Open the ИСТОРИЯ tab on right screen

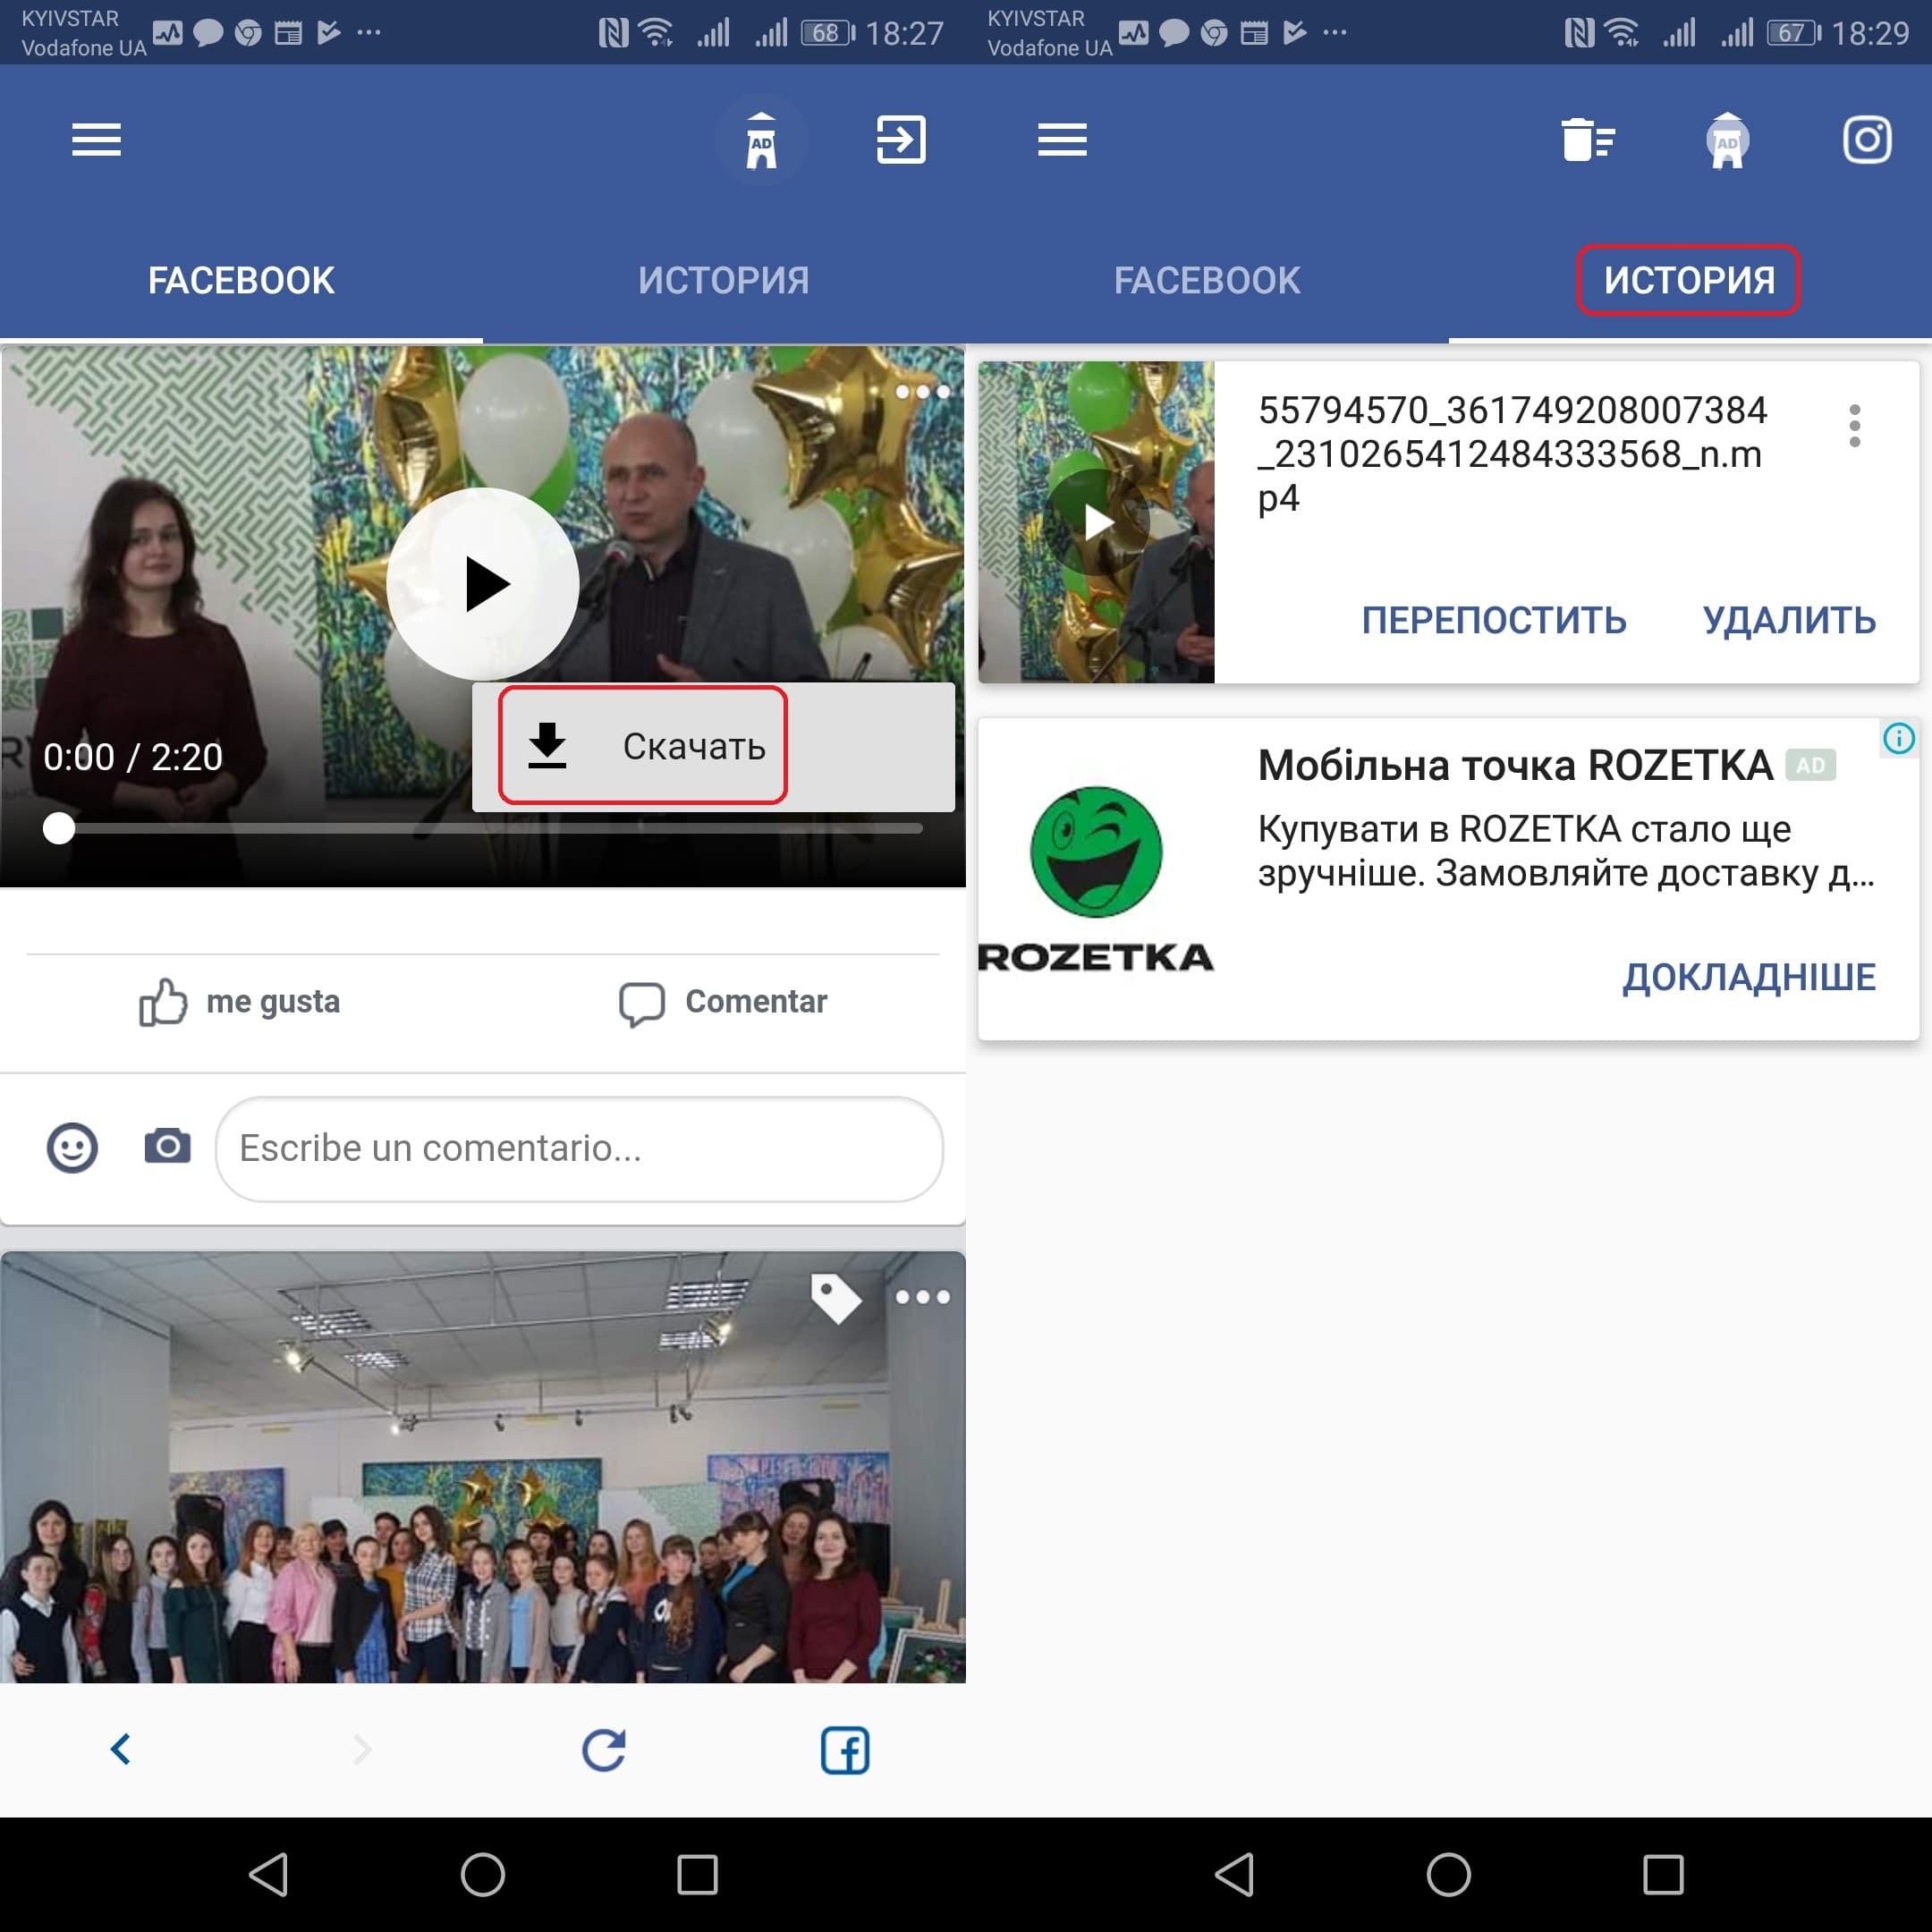tap(1689, 281)
